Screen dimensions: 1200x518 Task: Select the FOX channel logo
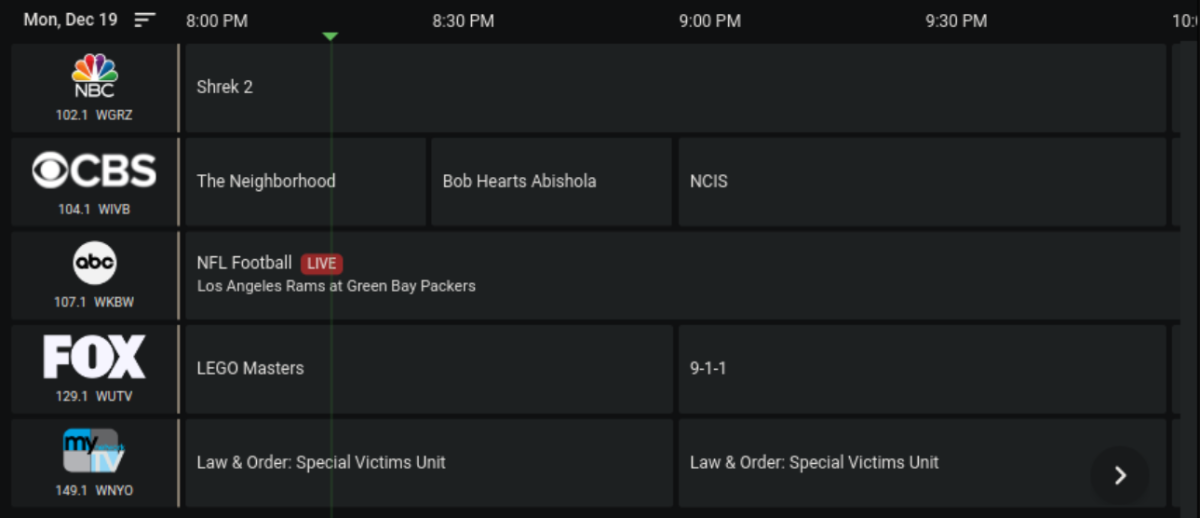(x=94, y=357)
